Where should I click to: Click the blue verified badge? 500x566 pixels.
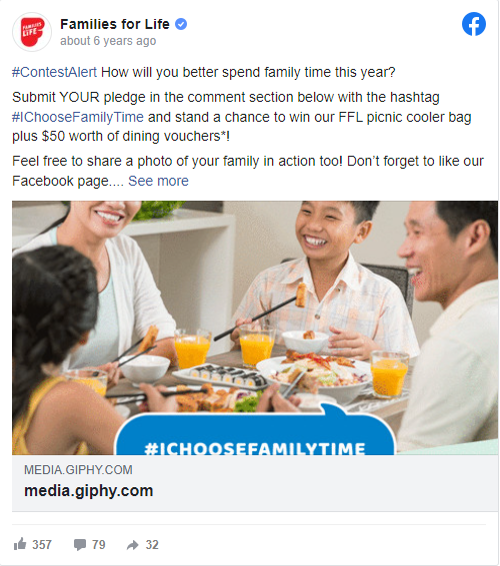[x=181, y=24]
